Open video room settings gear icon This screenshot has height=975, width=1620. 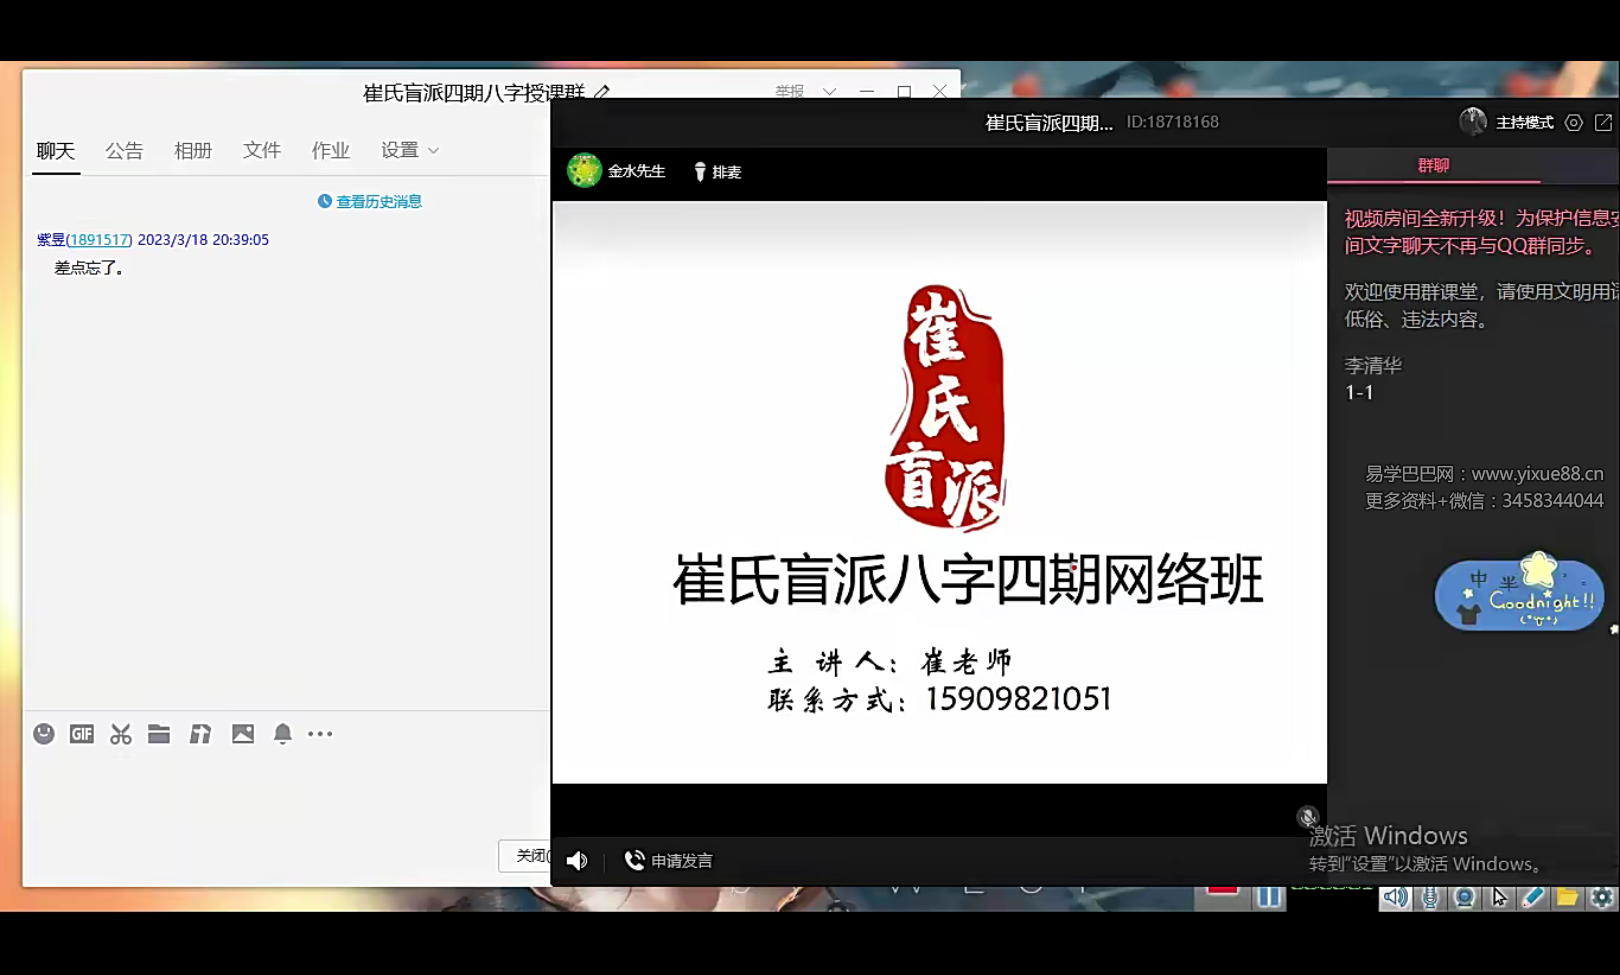click(x=1573, y=122)
